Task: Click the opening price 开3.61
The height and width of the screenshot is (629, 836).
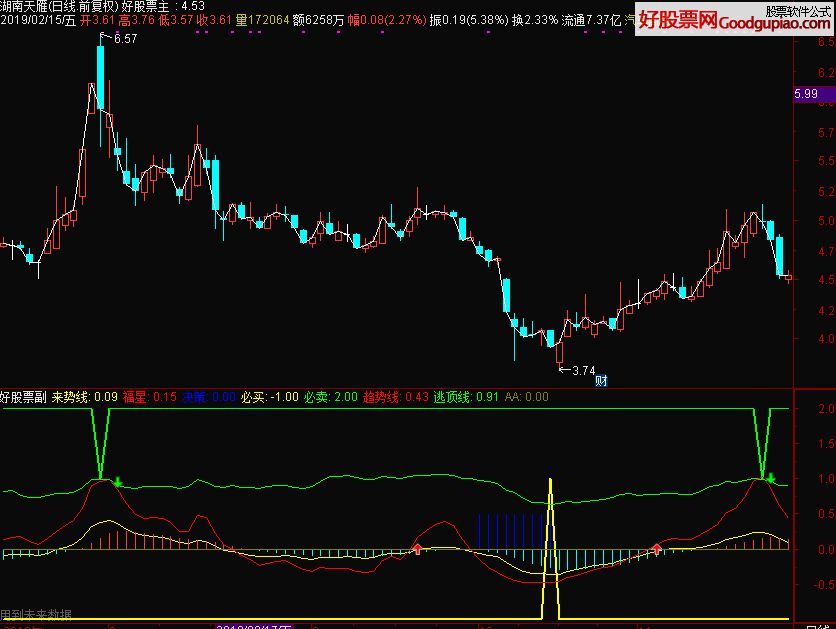Action: 97,21
